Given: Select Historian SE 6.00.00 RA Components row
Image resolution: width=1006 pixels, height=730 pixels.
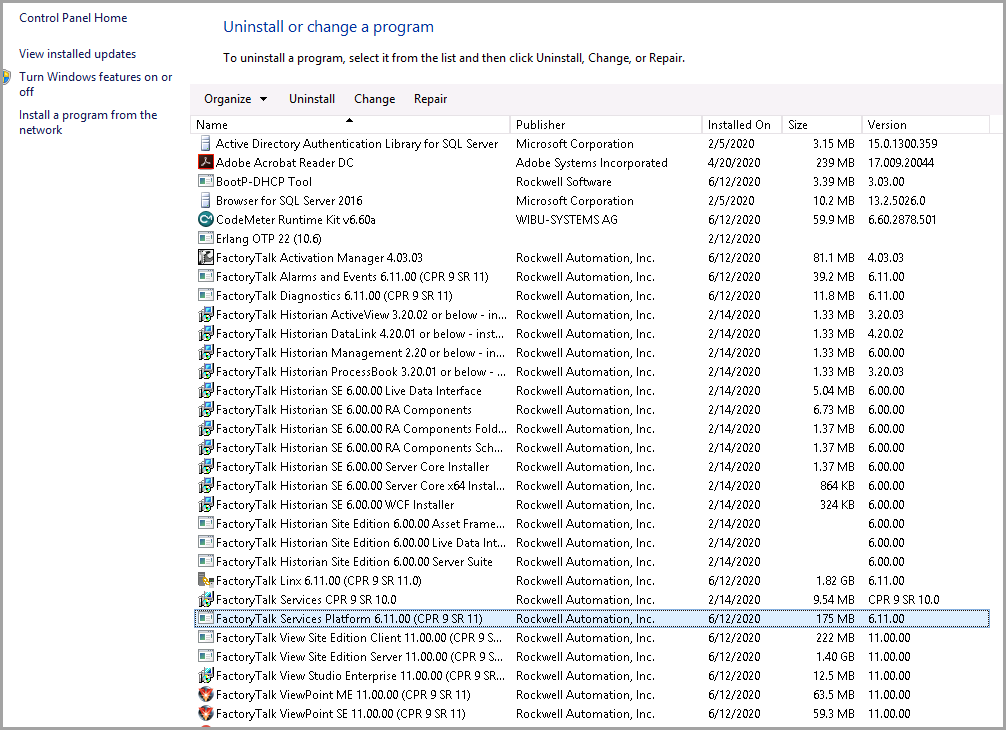Looking at the screenshot, I should click(x=591, y=409).
